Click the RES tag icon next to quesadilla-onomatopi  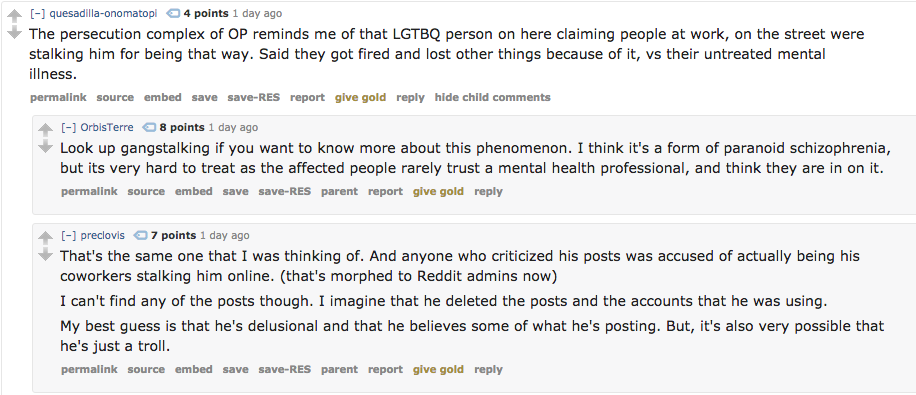174,13
